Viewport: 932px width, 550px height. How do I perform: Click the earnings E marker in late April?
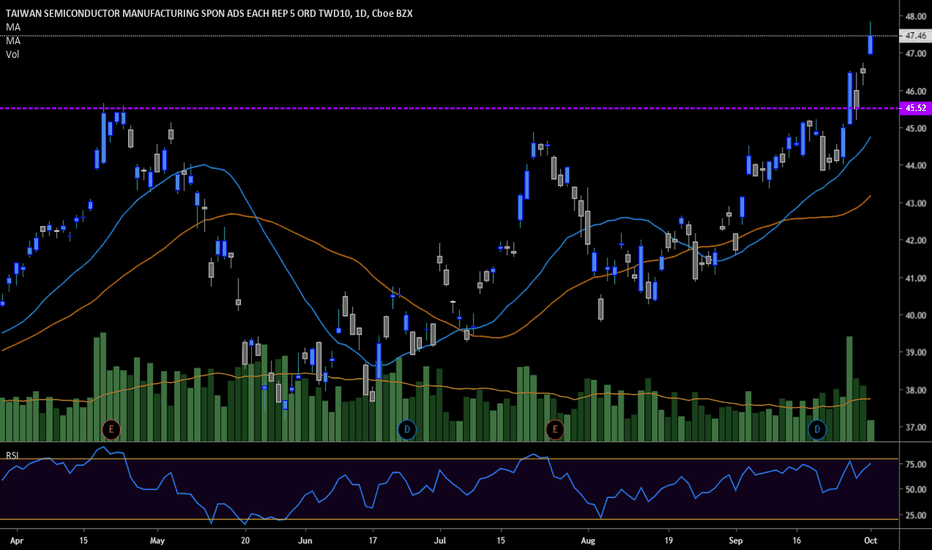111,429
